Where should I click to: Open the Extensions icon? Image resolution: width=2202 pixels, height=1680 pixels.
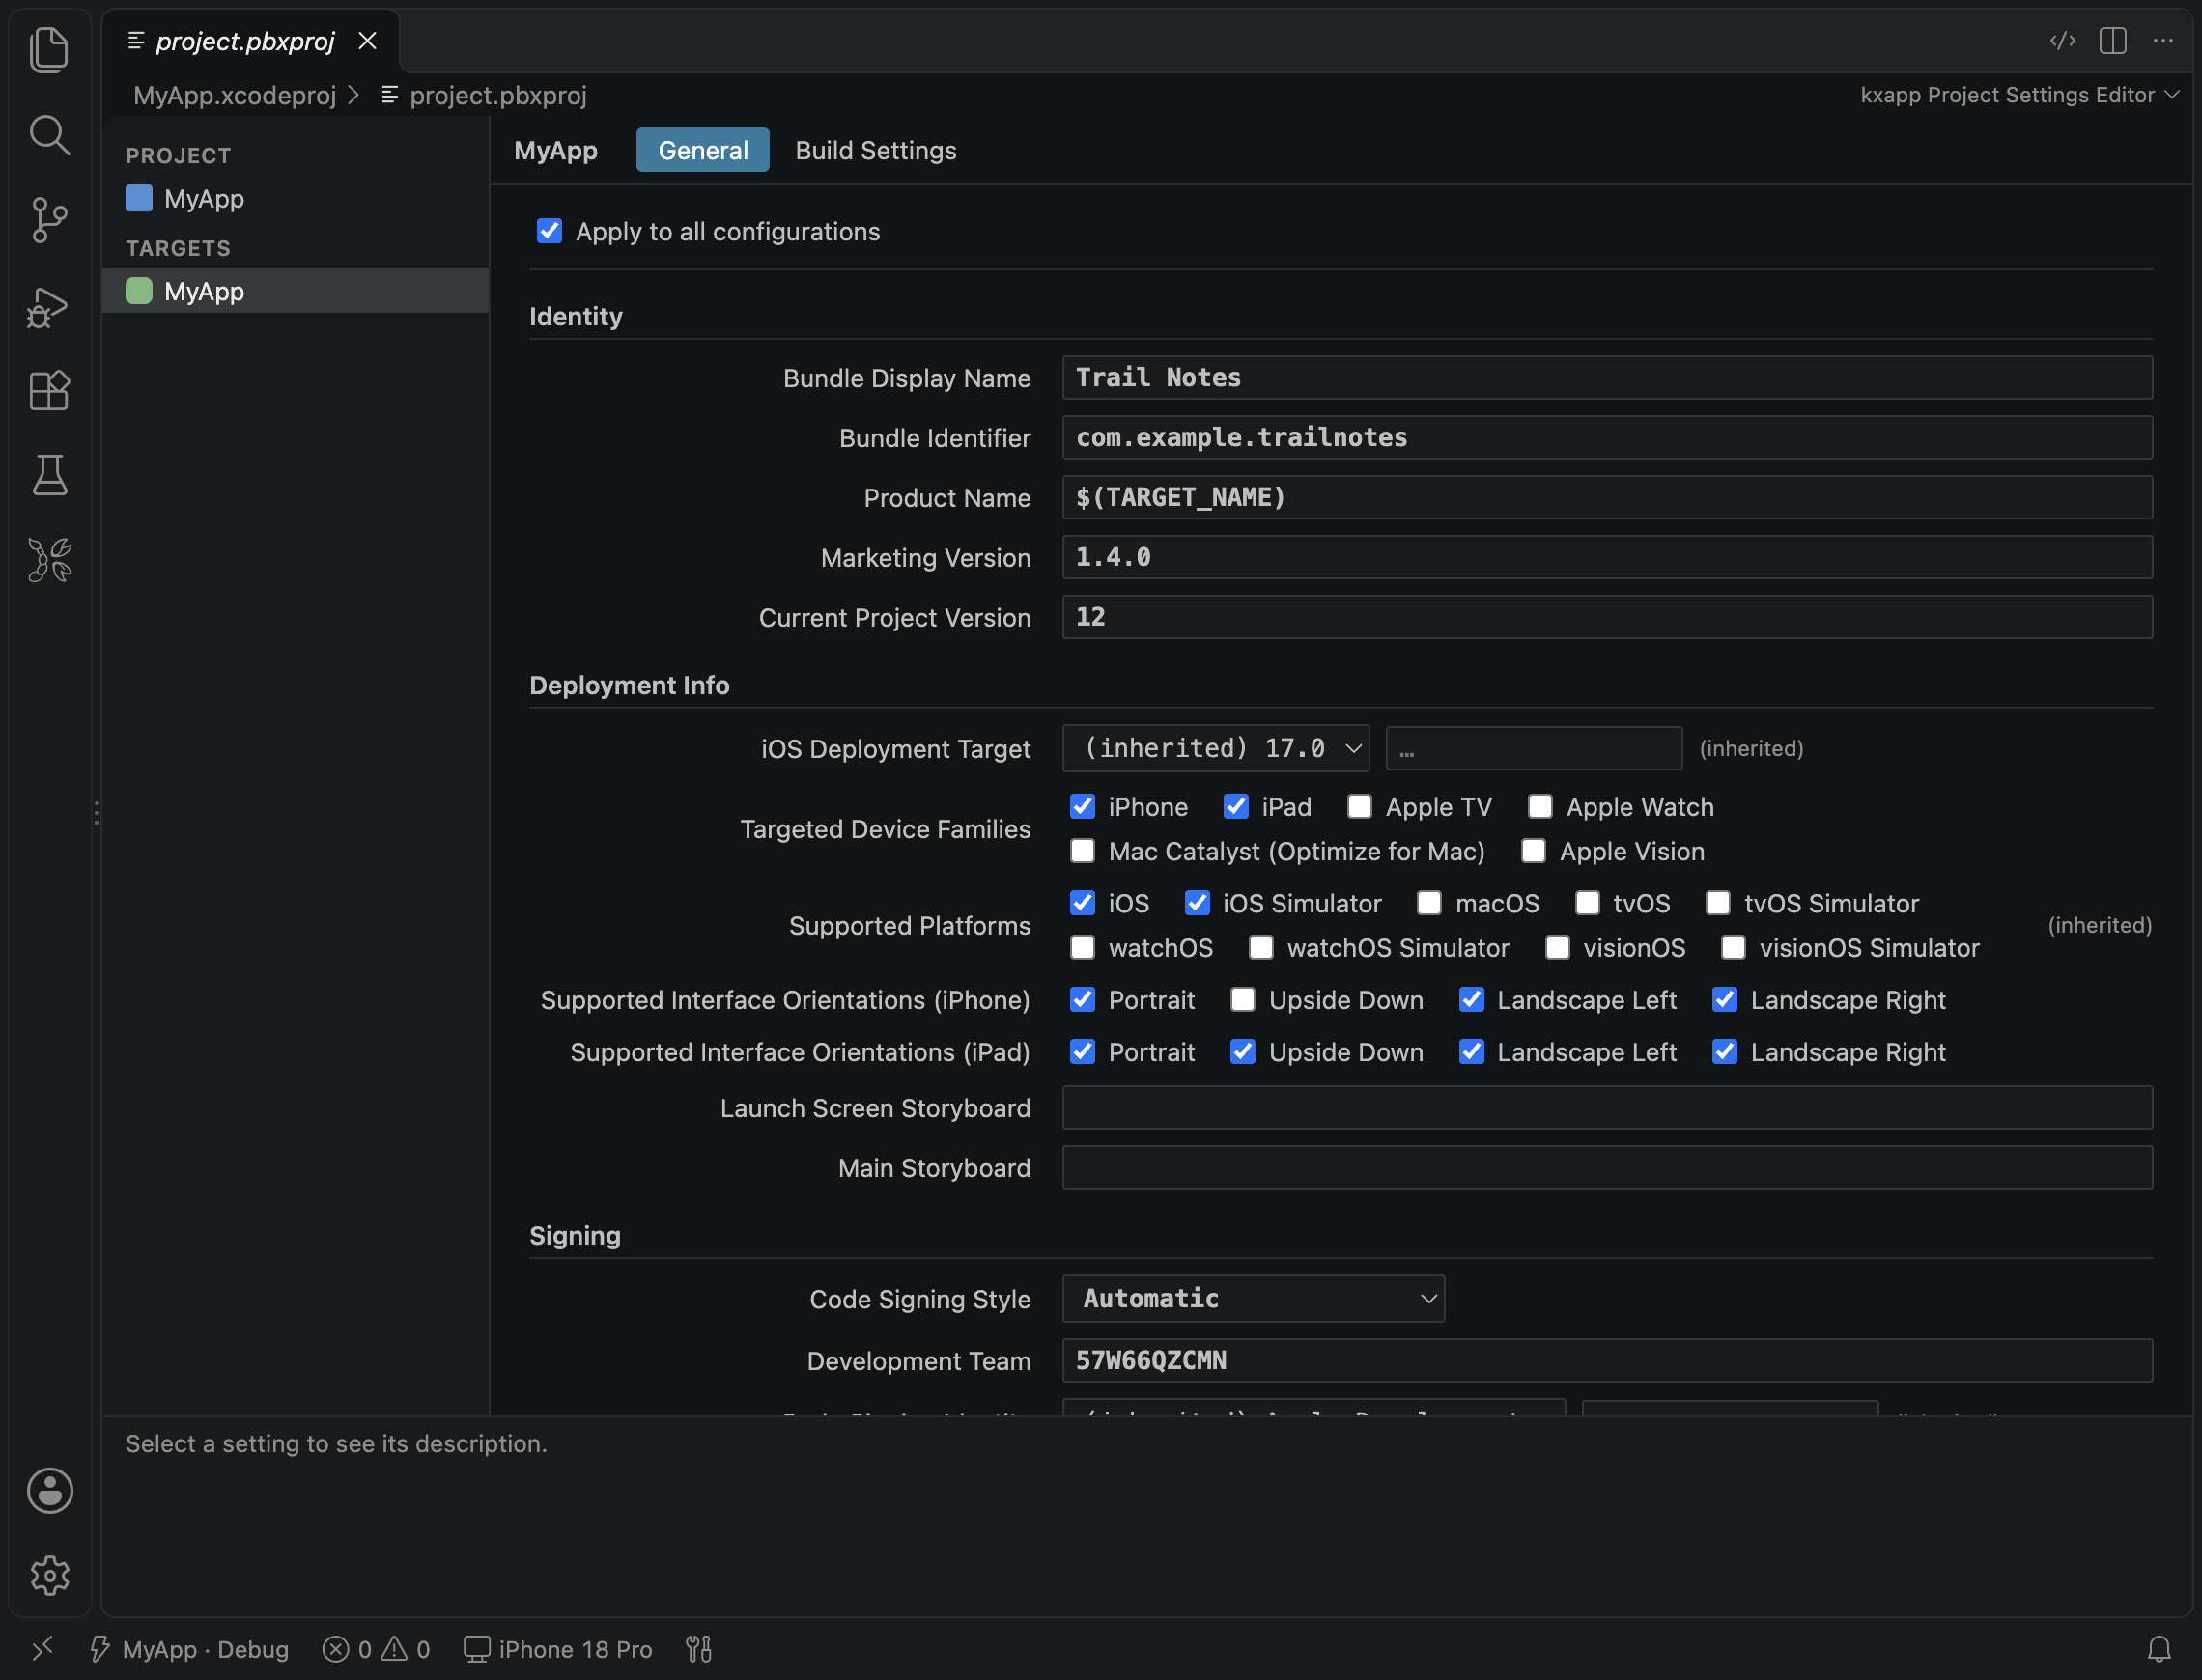click(x=49, y=391)
